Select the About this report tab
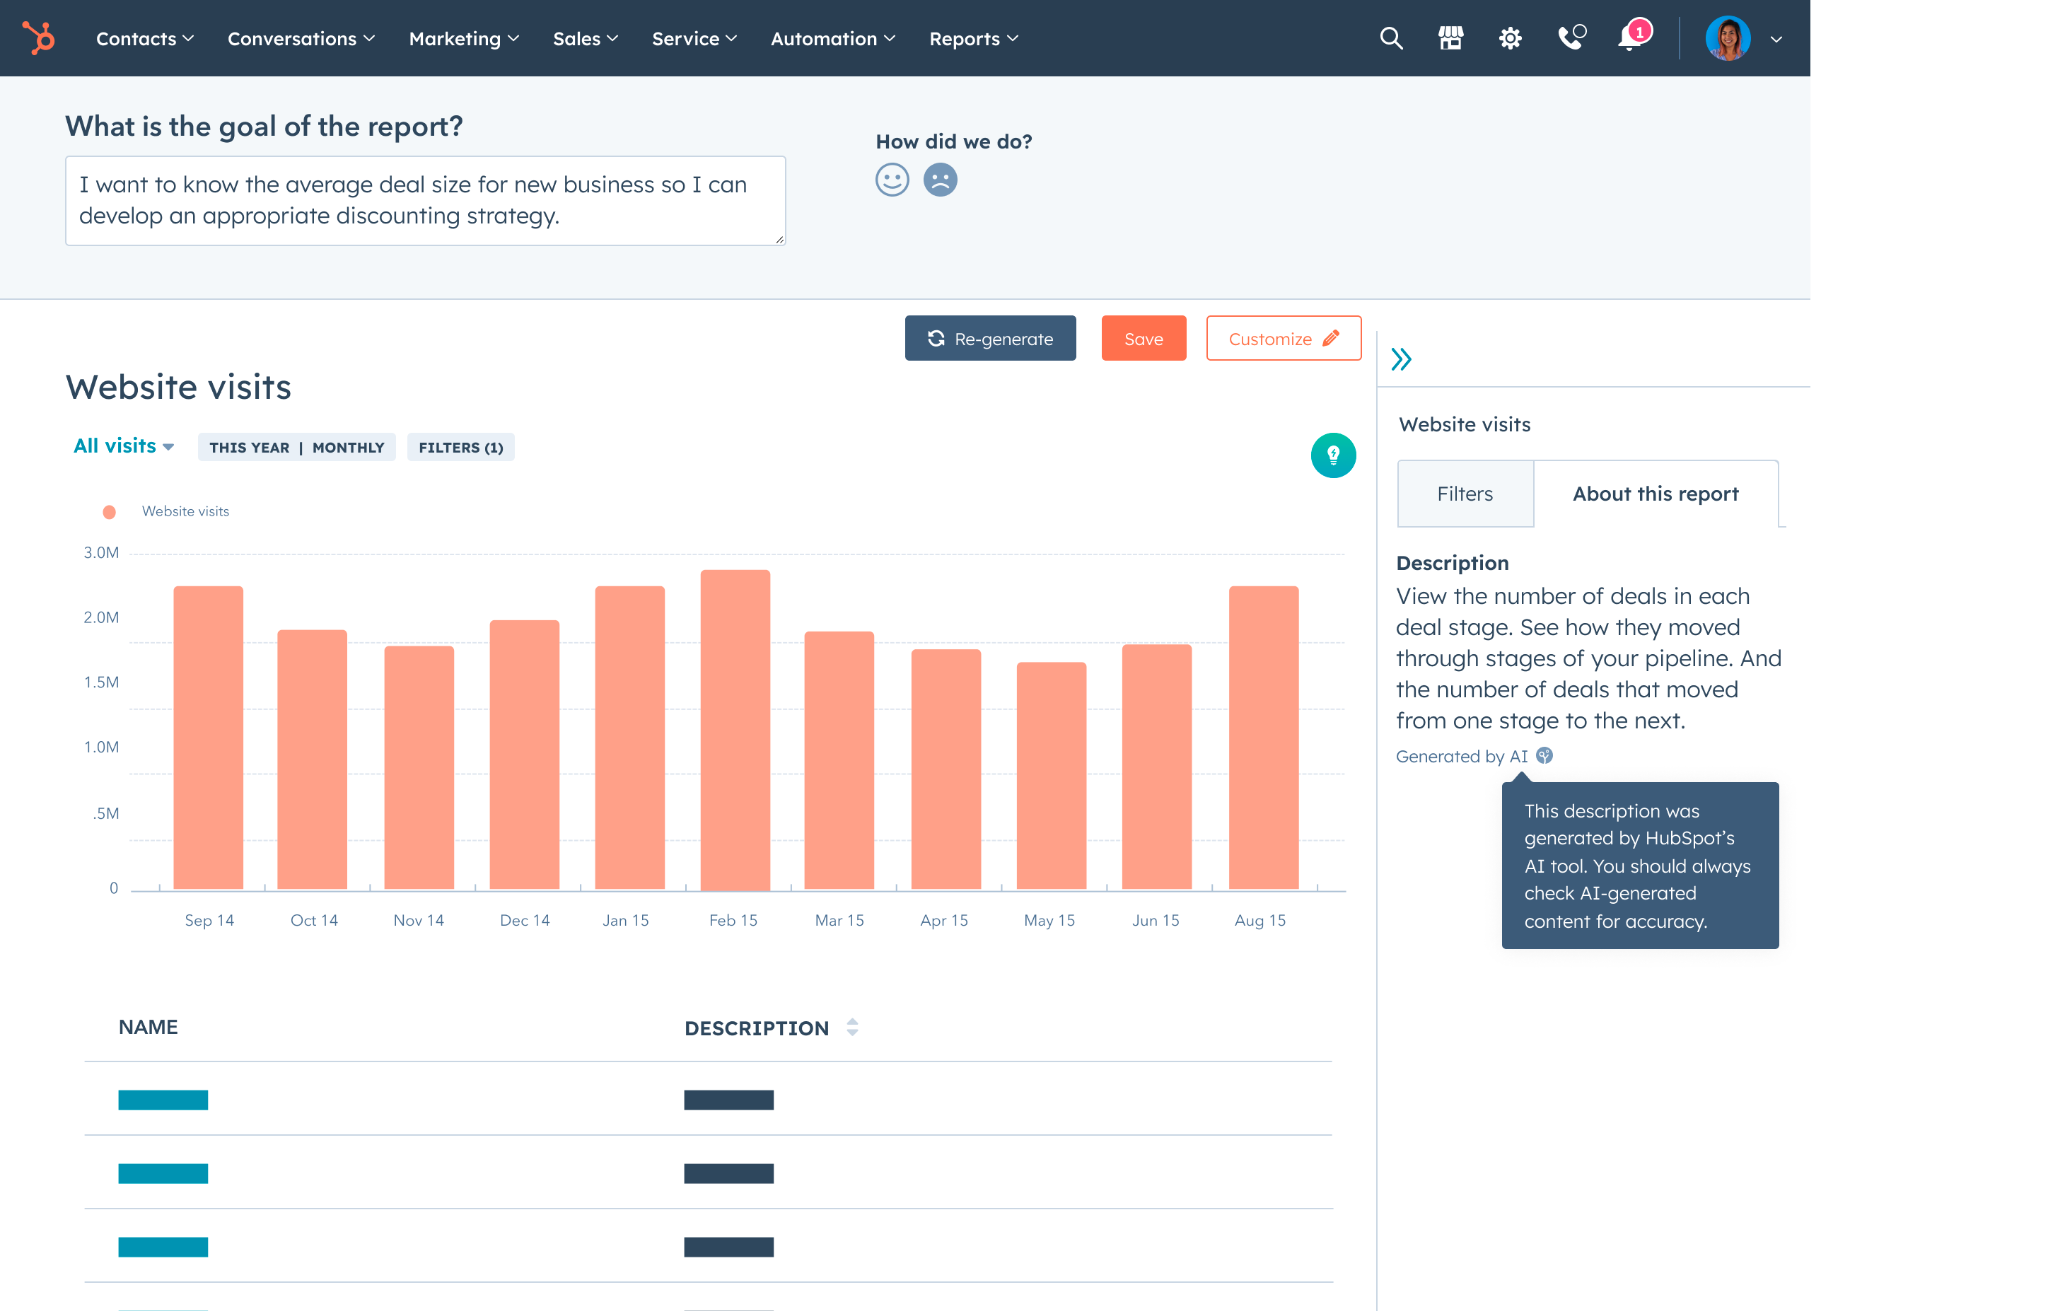 pyautogui.click(x=1655, y=493)
